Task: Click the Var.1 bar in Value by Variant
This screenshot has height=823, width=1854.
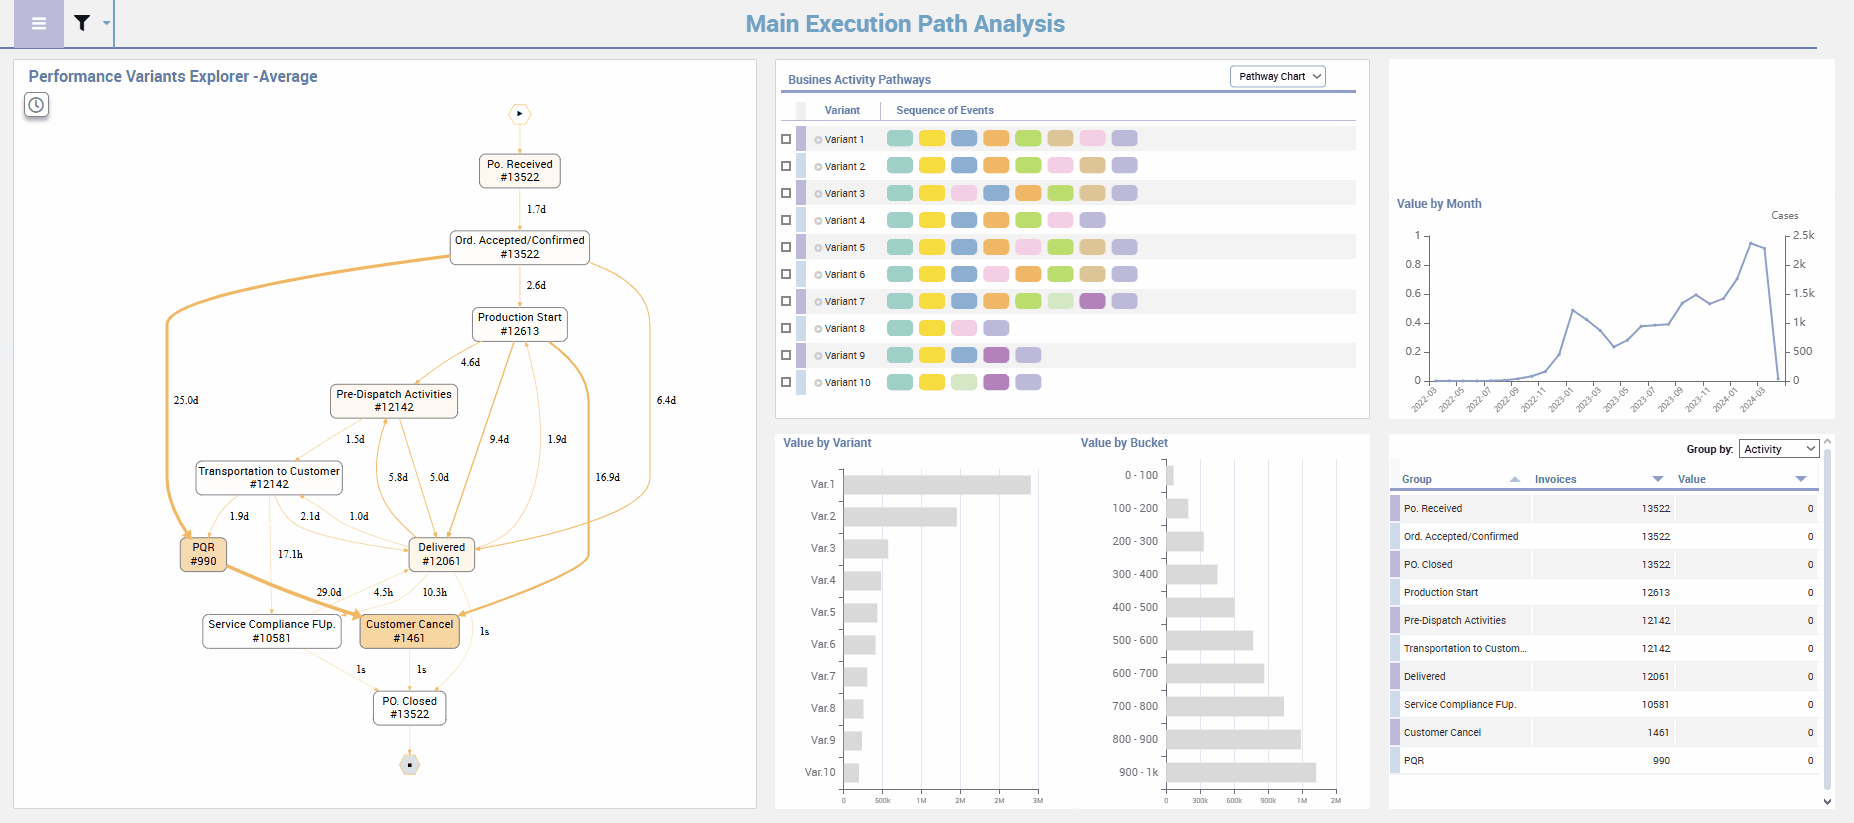Action: [x=937, y=484]
